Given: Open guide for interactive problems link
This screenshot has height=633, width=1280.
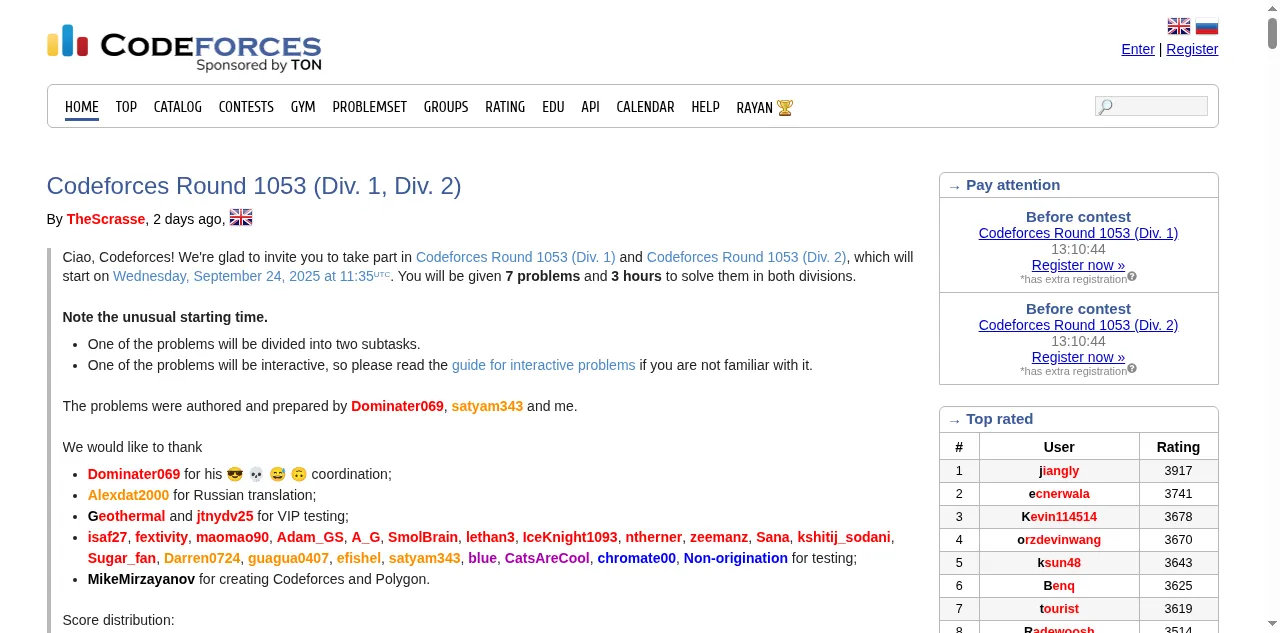Looking at the screenshot, I should pyautogui.click(x=544, y=365).
